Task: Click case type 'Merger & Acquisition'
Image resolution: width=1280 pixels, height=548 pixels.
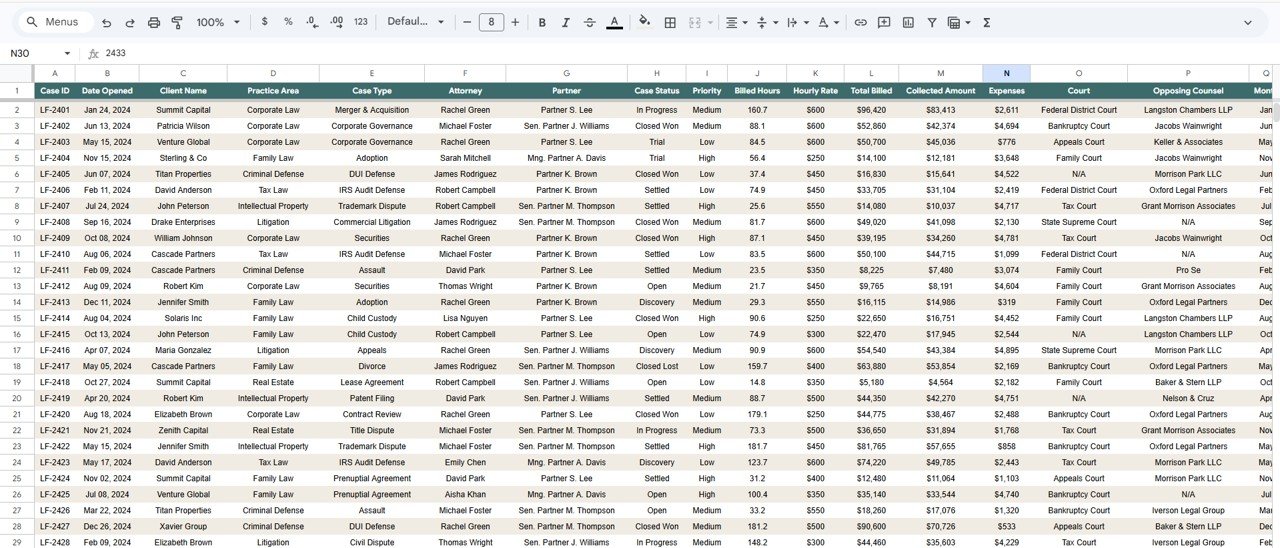Action: click(x=372, y=110)
